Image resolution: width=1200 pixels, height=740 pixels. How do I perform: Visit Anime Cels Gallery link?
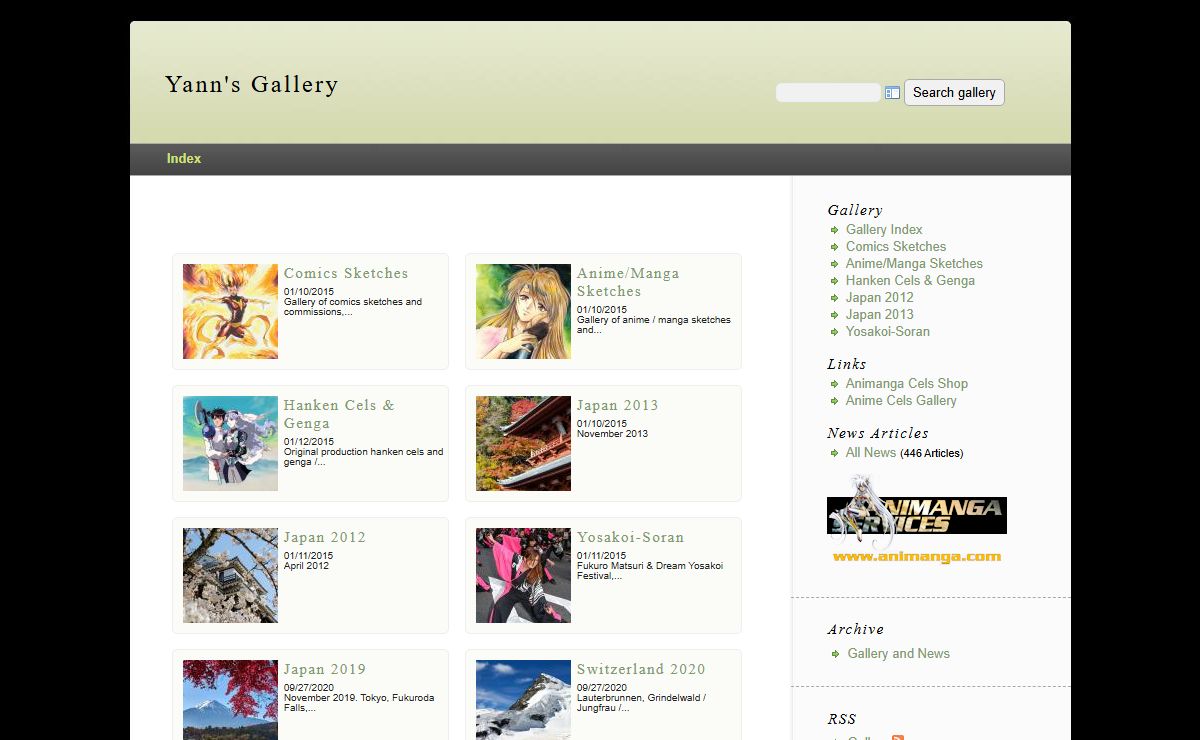coord(901,400)
